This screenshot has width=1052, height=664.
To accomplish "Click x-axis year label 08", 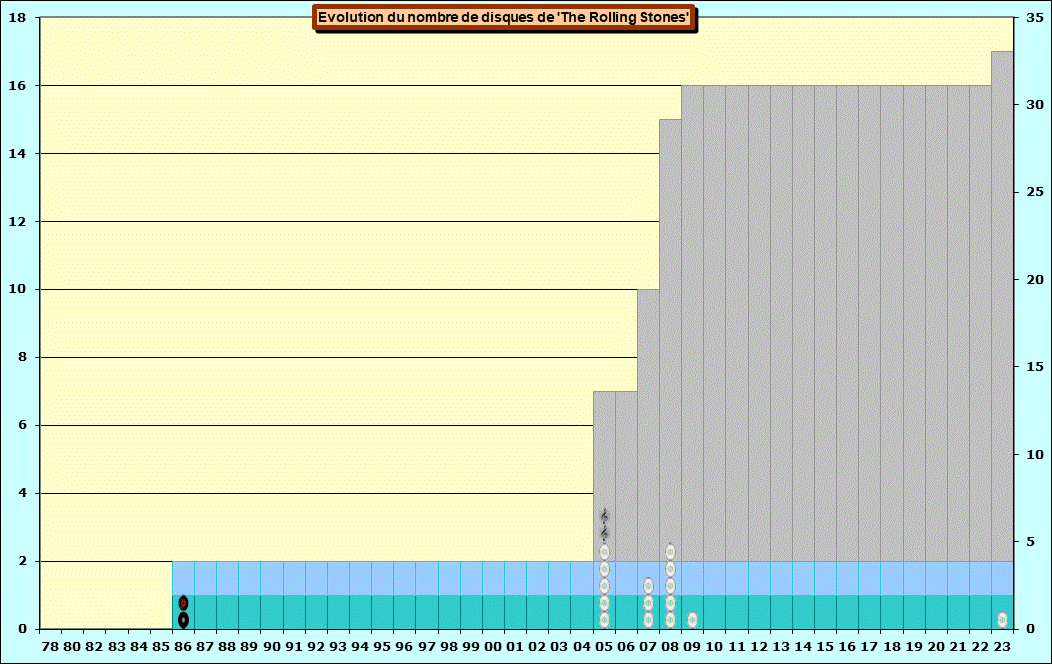I will click(670, 647).
